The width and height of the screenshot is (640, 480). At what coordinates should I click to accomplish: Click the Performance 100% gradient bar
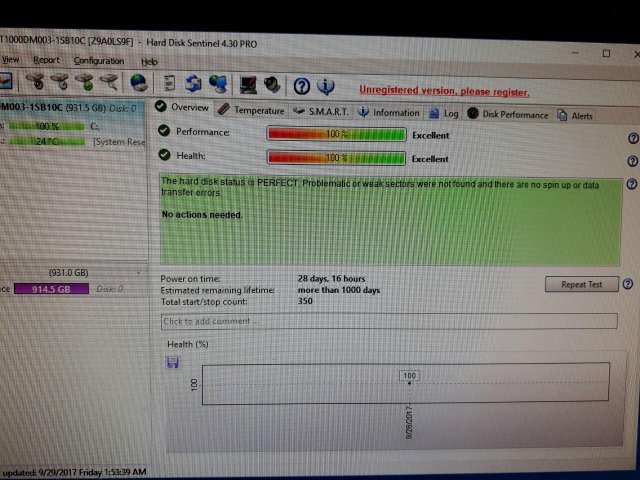point(336,134)
